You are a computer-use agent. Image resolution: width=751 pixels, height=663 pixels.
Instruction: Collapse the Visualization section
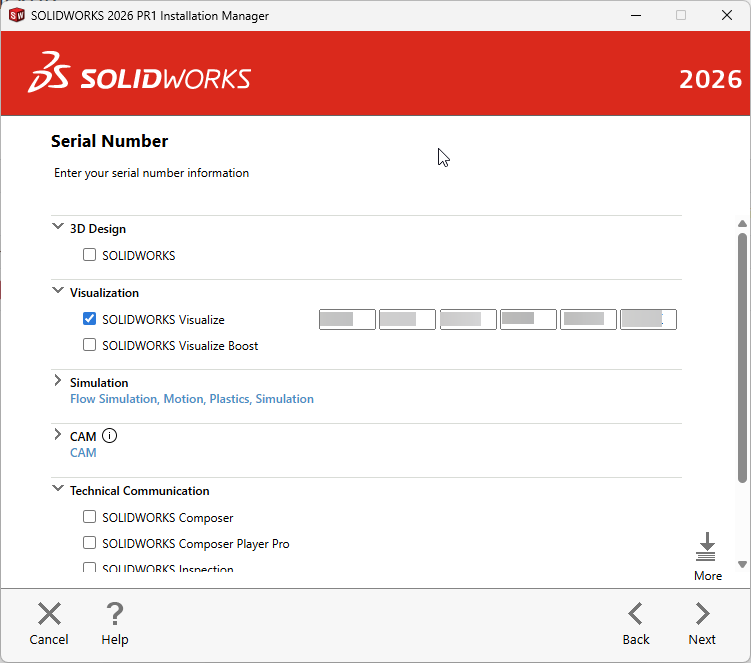point(57,290)
